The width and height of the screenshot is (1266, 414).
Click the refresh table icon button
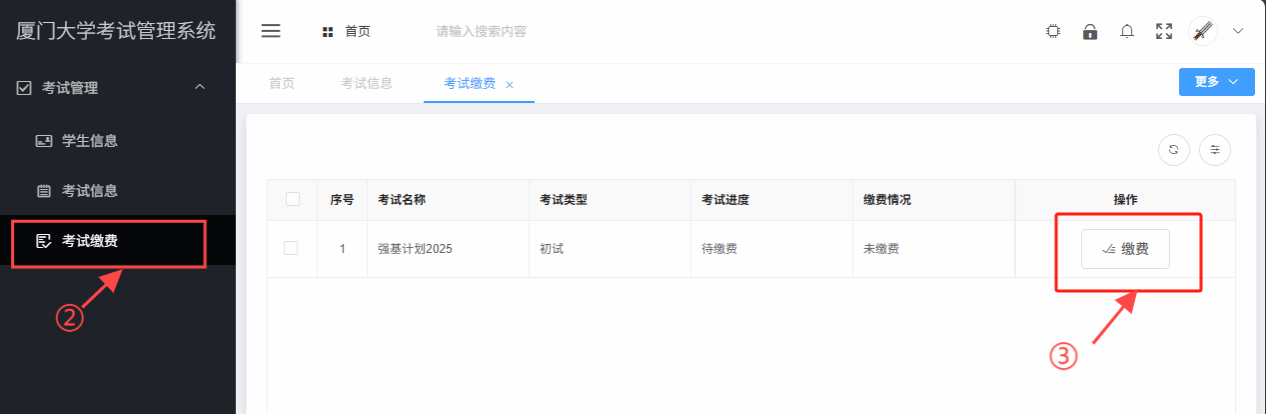click(x=1174, y=149)
